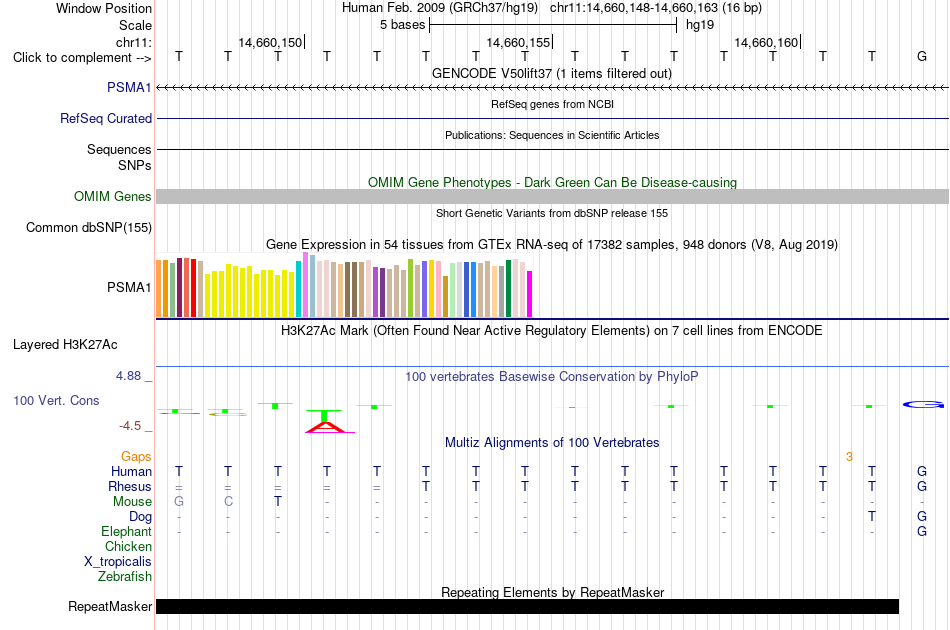Select the Mouse species alignment label

132,502
